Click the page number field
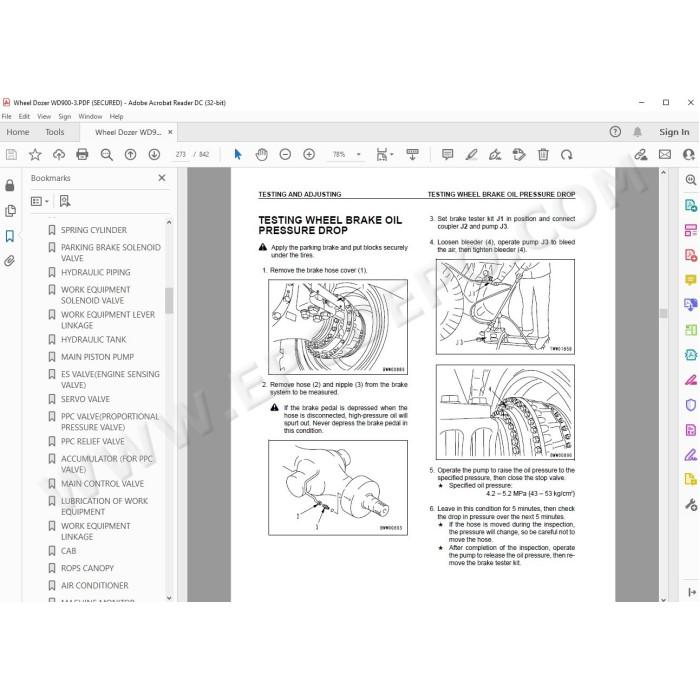Viewport: 700px width, 700px height. tap(180, 154)
